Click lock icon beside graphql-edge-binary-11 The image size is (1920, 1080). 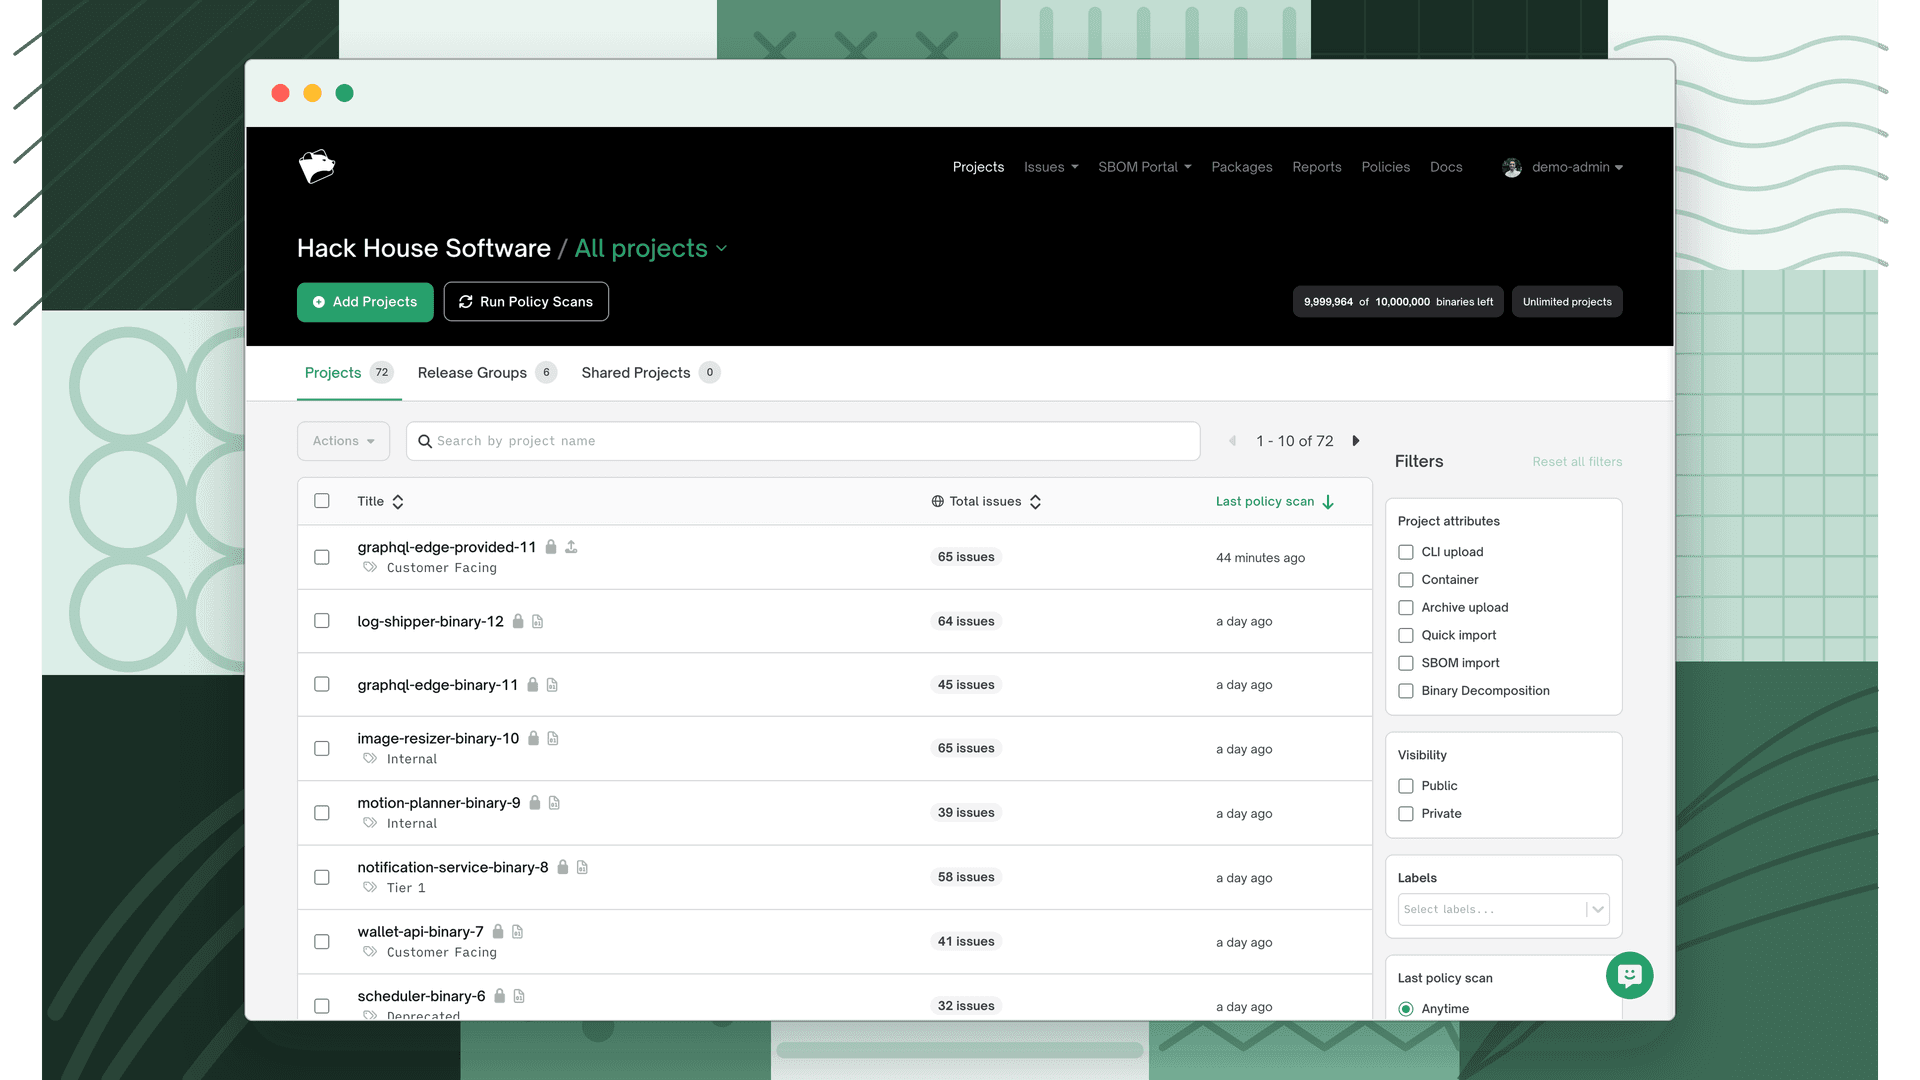click(x=533, y=685)
